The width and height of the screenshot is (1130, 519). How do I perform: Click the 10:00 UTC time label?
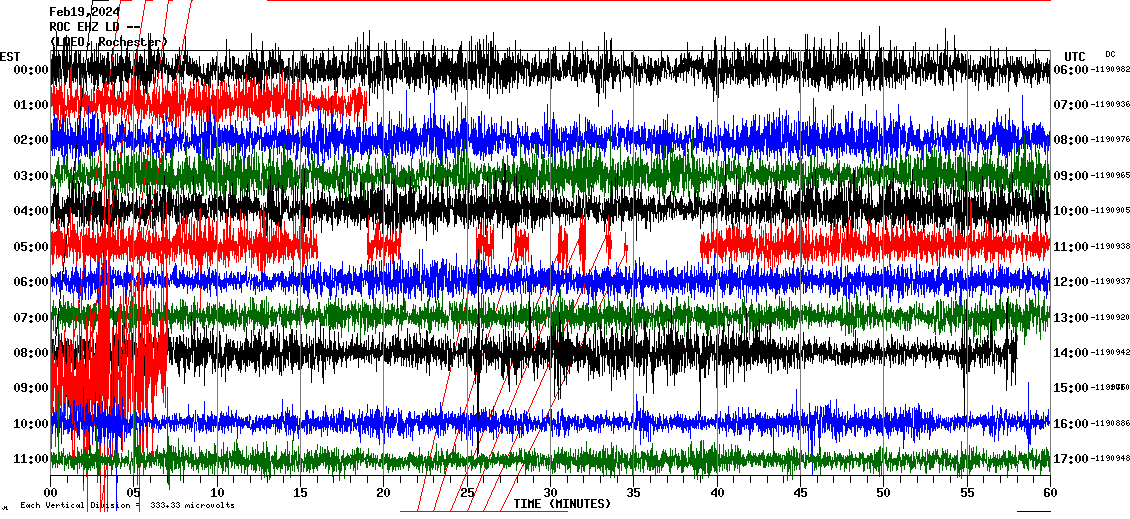coord(1070,211)
